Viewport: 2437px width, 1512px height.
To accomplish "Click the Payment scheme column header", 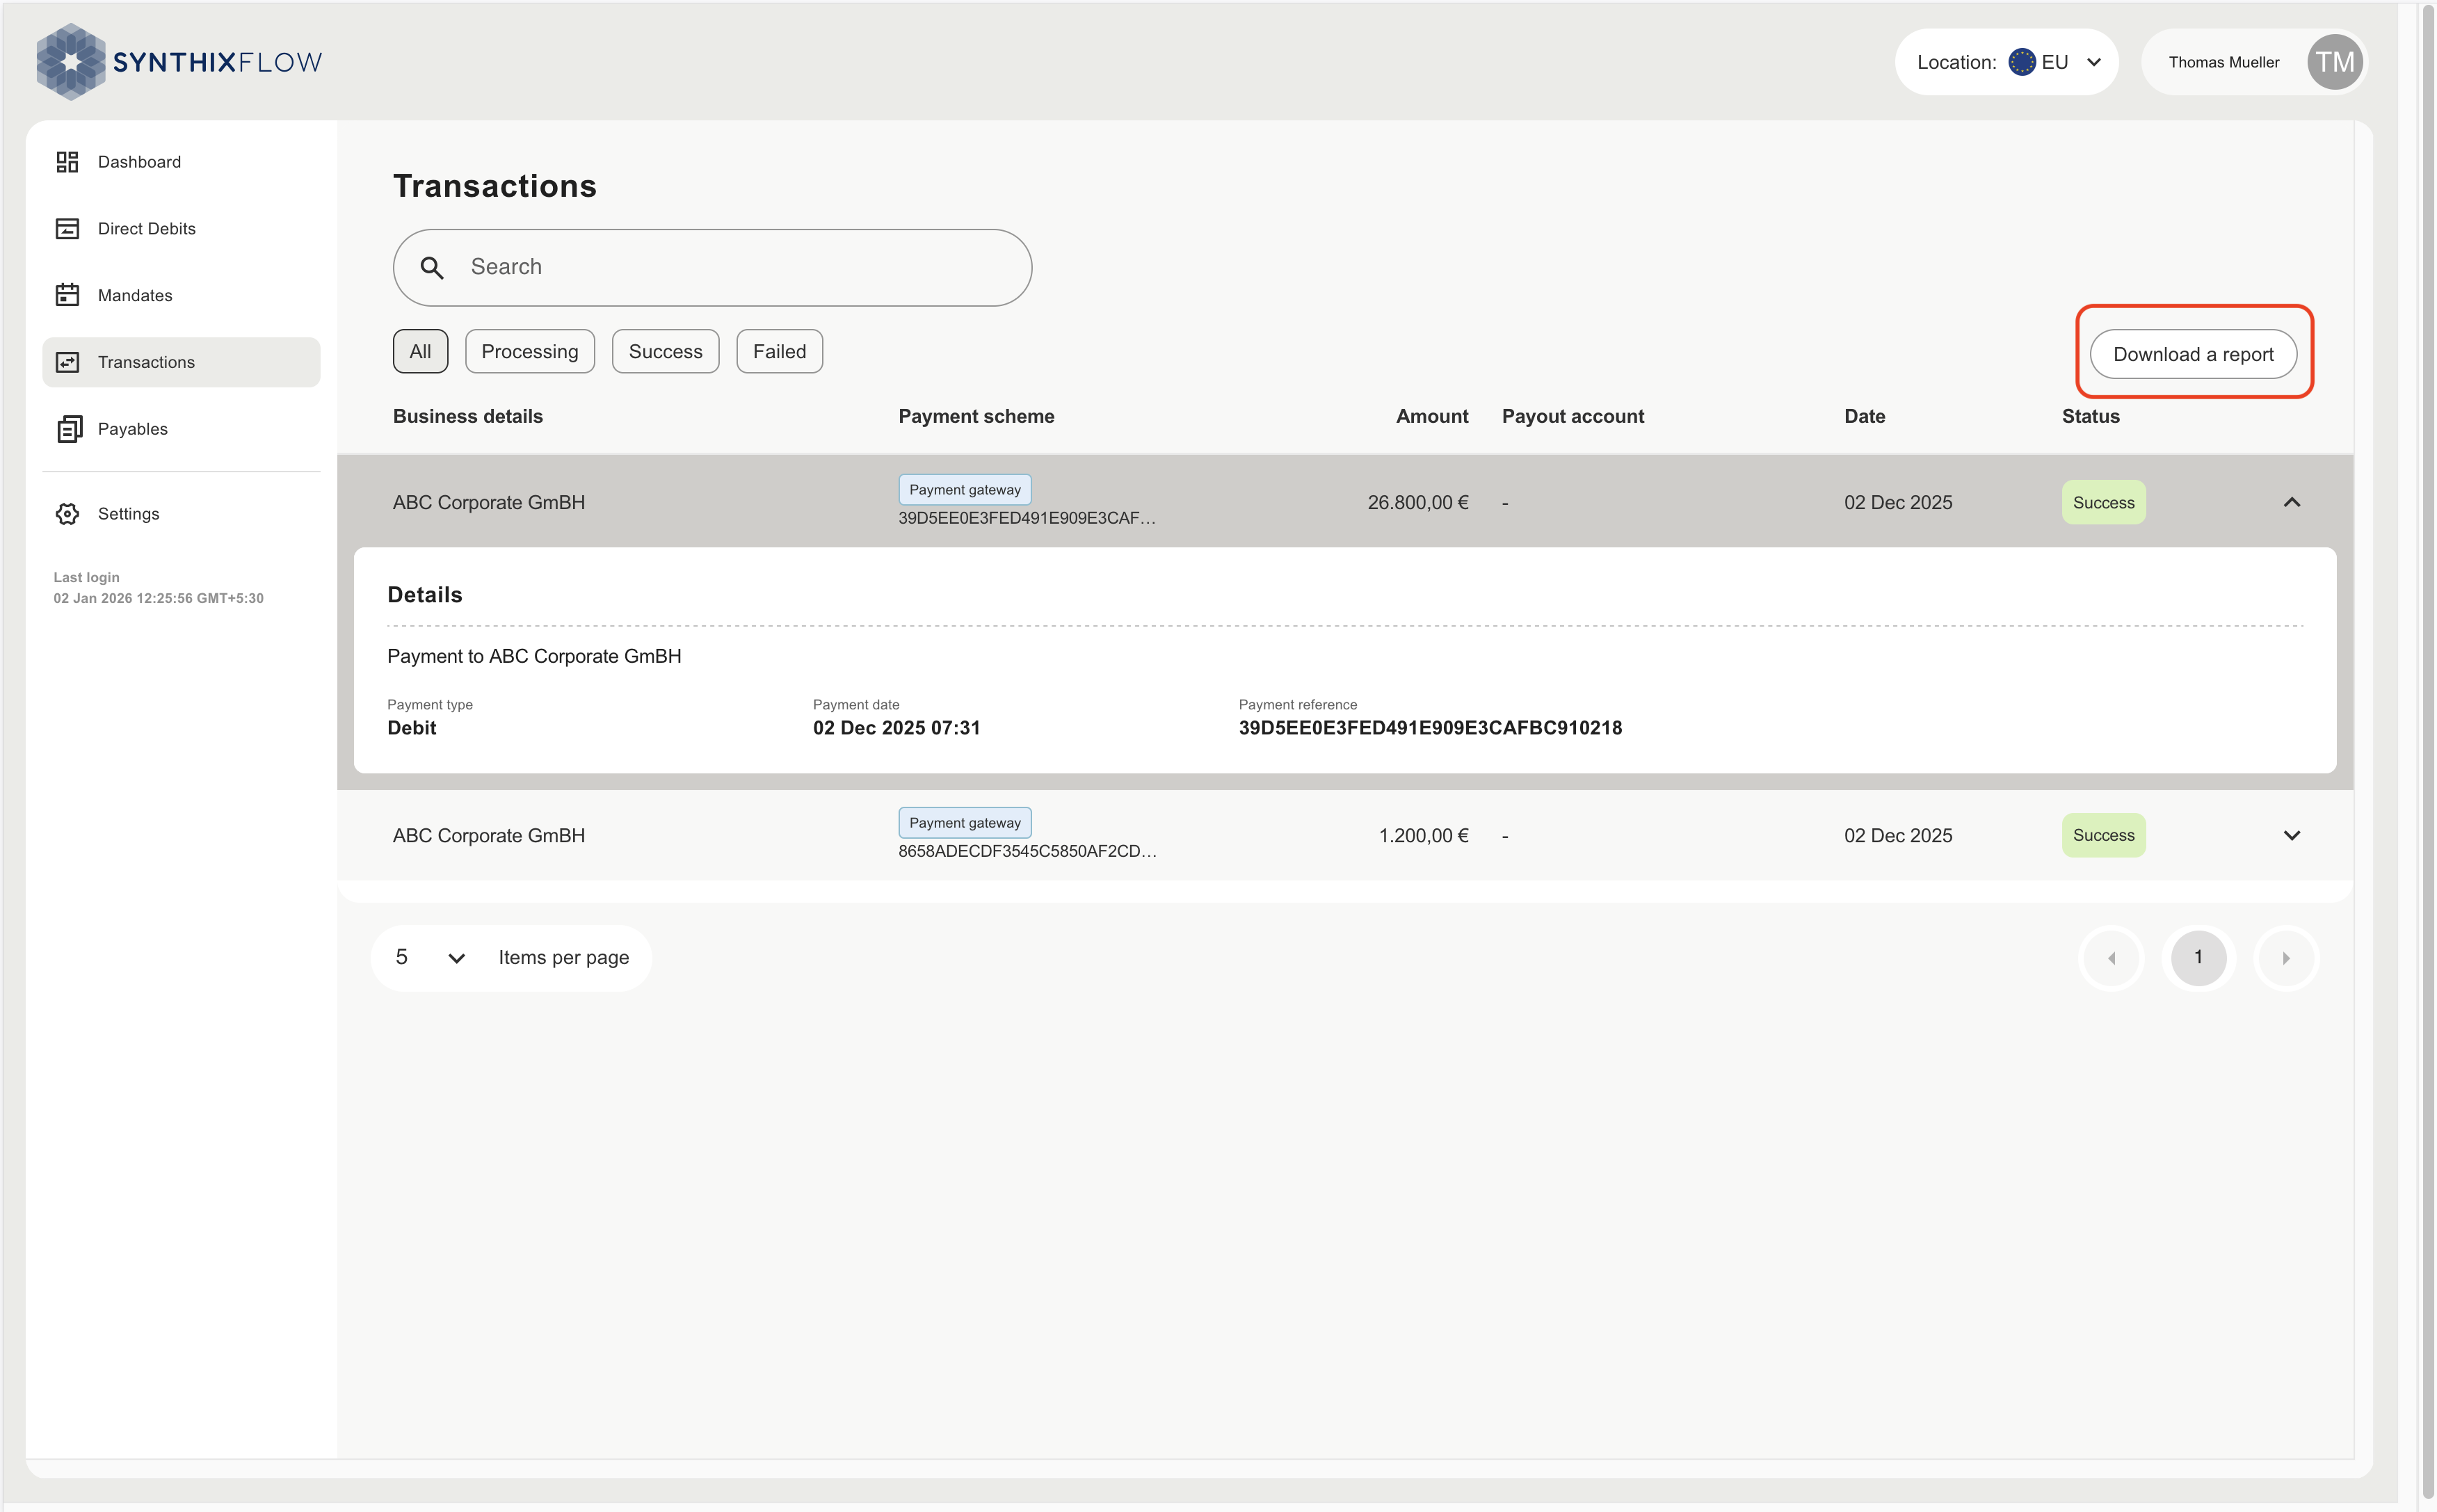I will coord(976,416).
